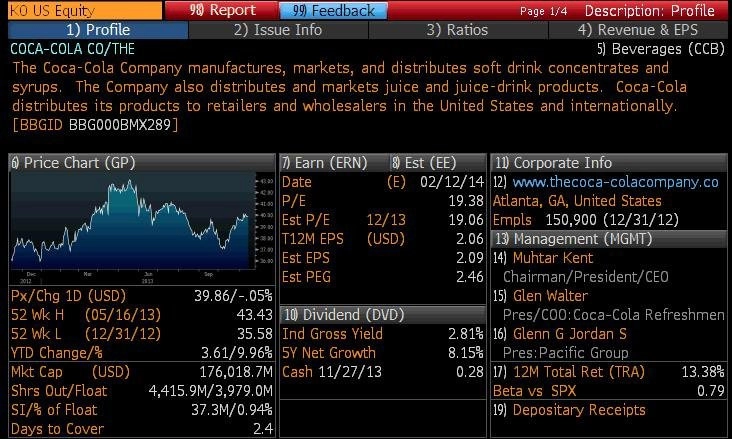This screenshot has height=439, width=732.
Task: Click Pres/COO:Coca-Cola Refreshmen title text
Action: coord(613,315)
